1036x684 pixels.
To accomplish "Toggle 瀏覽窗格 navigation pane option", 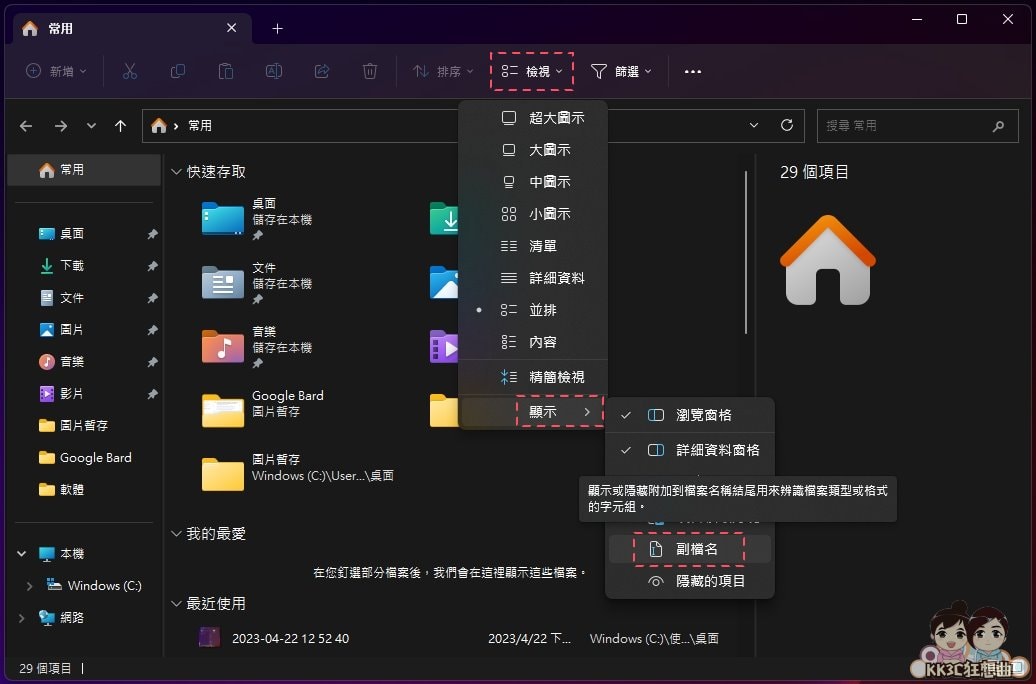I will coord(689,415).
